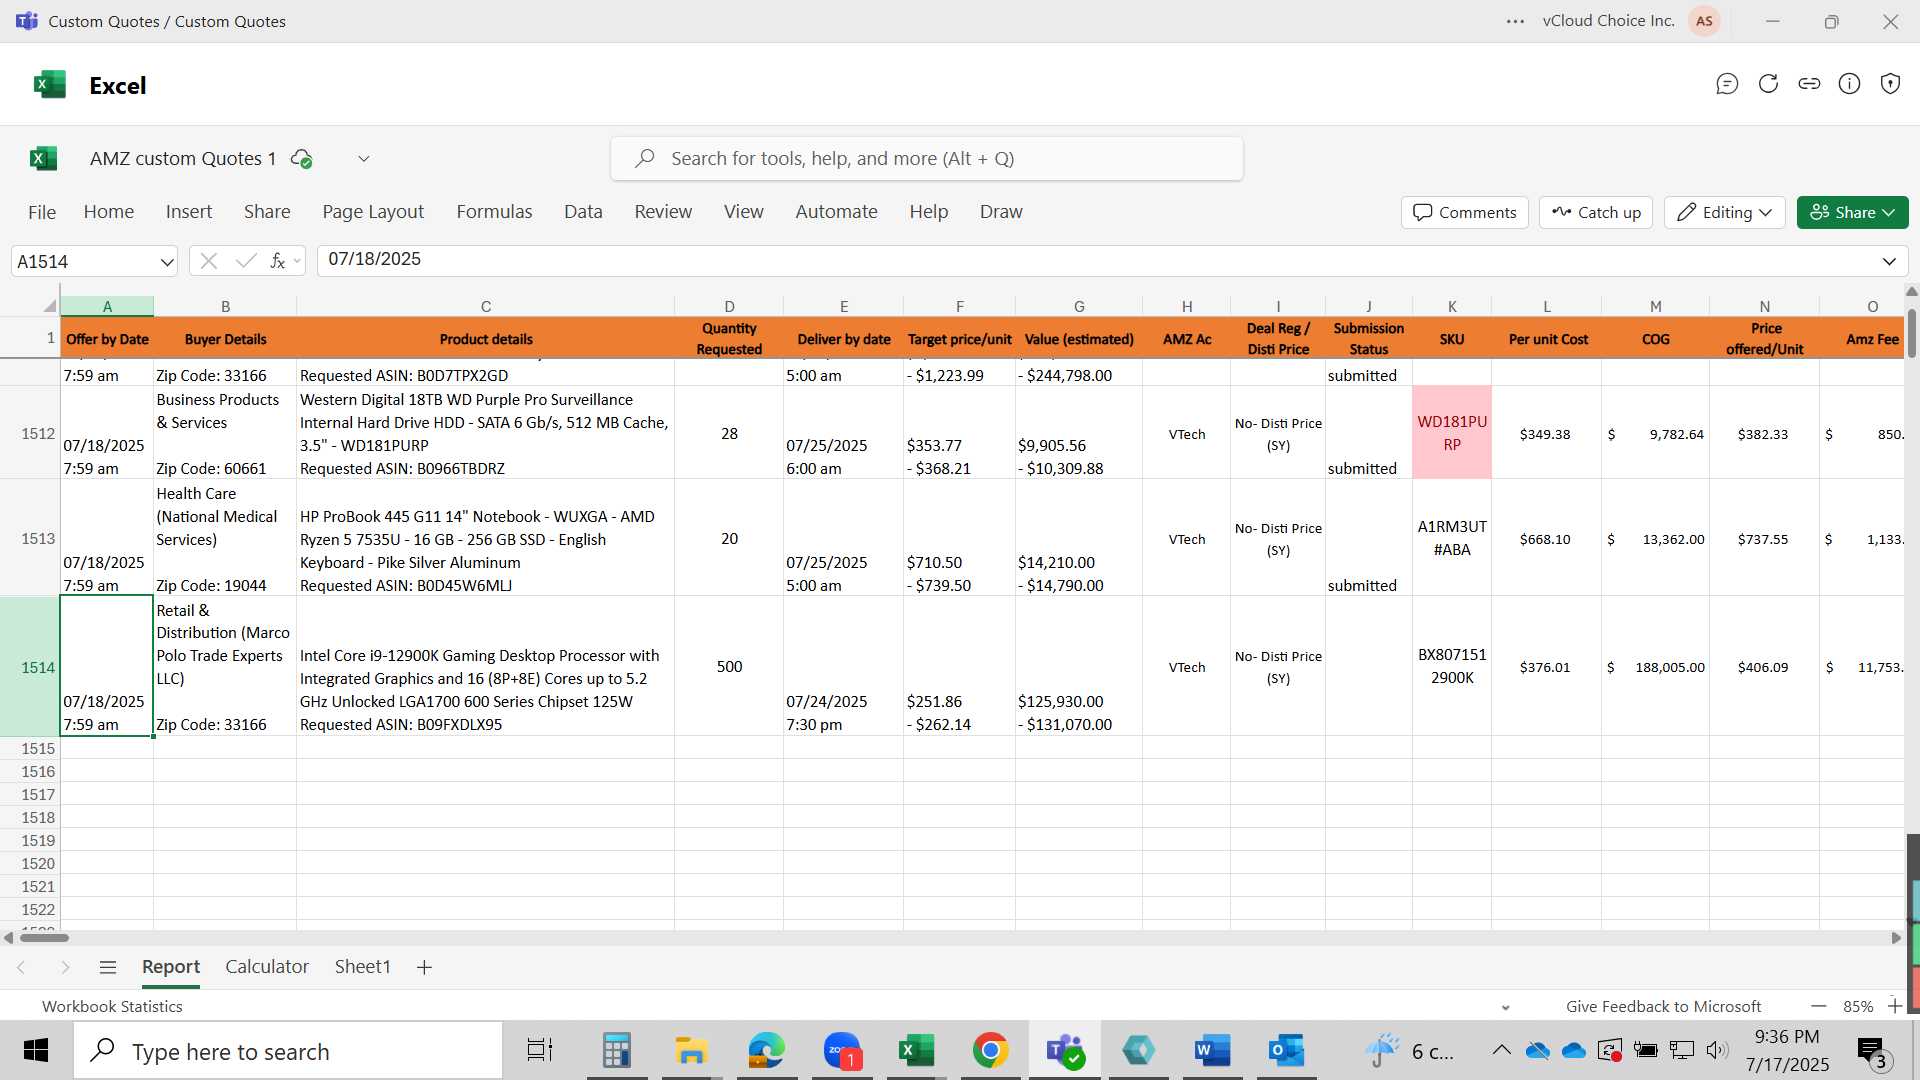1920x1080 pixels.
Task: Copy link with the chain icon
Action: [1809, 84]
